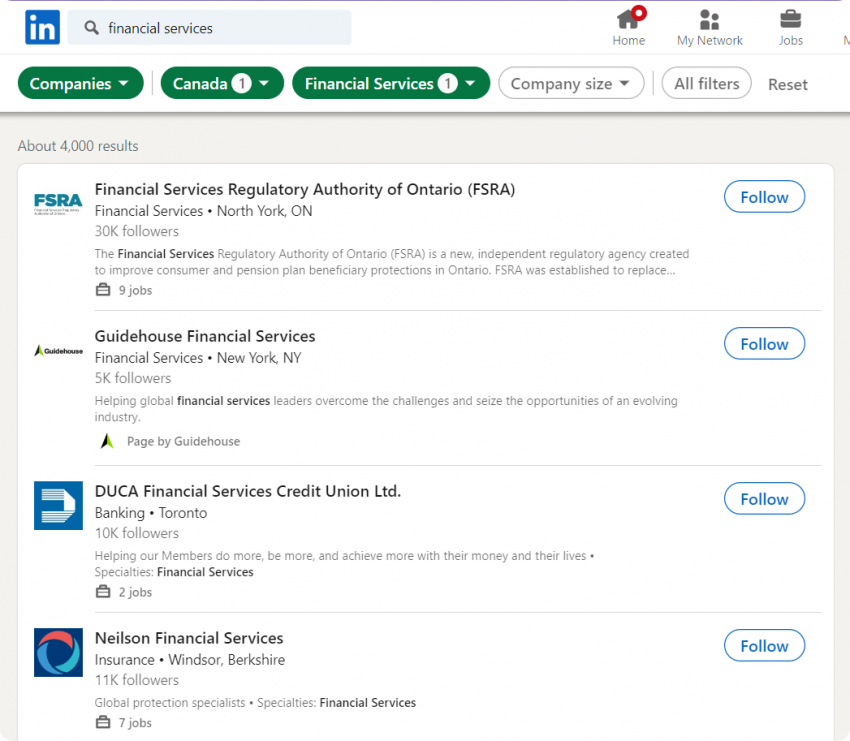The width and height of the screenshot is (850, 741).
Task: Click the briefcase icon beside 9 jobs
Action: coord(103,290)
